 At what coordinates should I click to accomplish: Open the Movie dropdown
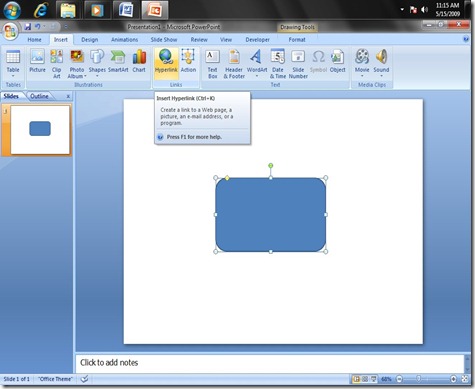point(362,76)
